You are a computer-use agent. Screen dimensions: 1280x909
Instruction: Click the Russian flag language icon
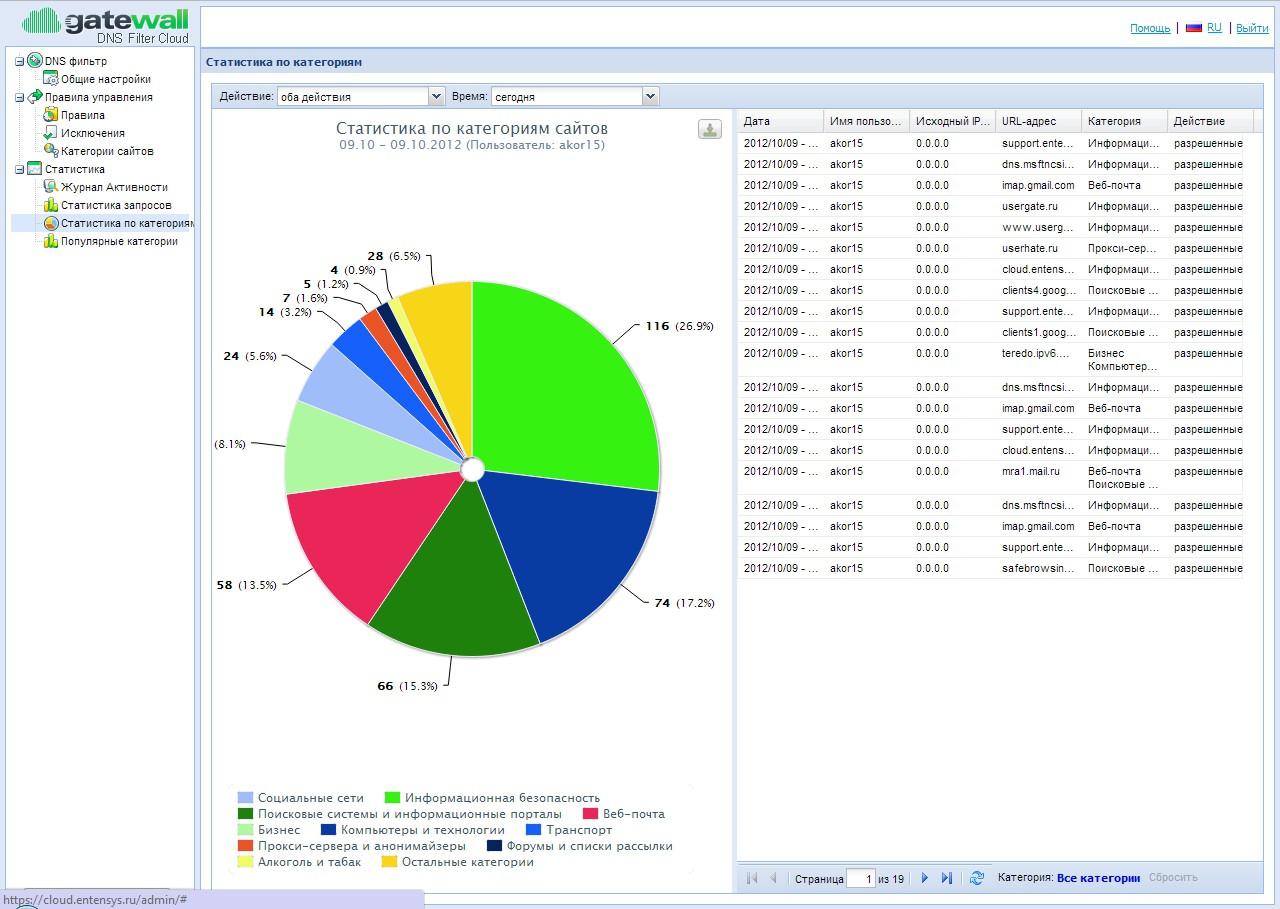1193,28
